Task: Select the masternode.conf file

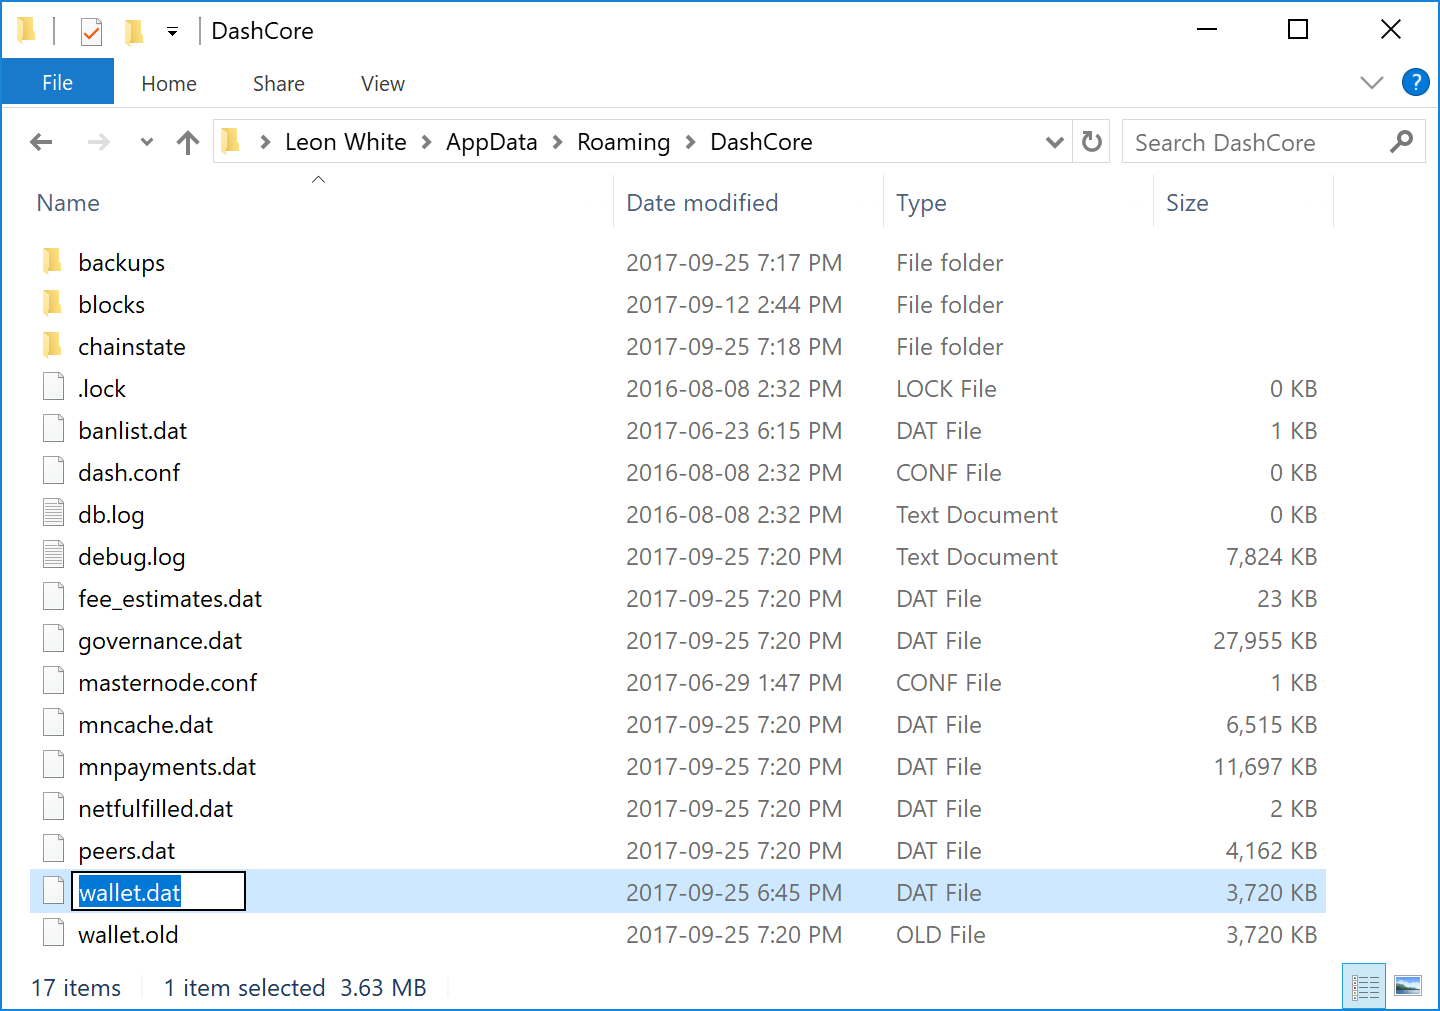Action: pyautogui.click(x=167, y=683)
